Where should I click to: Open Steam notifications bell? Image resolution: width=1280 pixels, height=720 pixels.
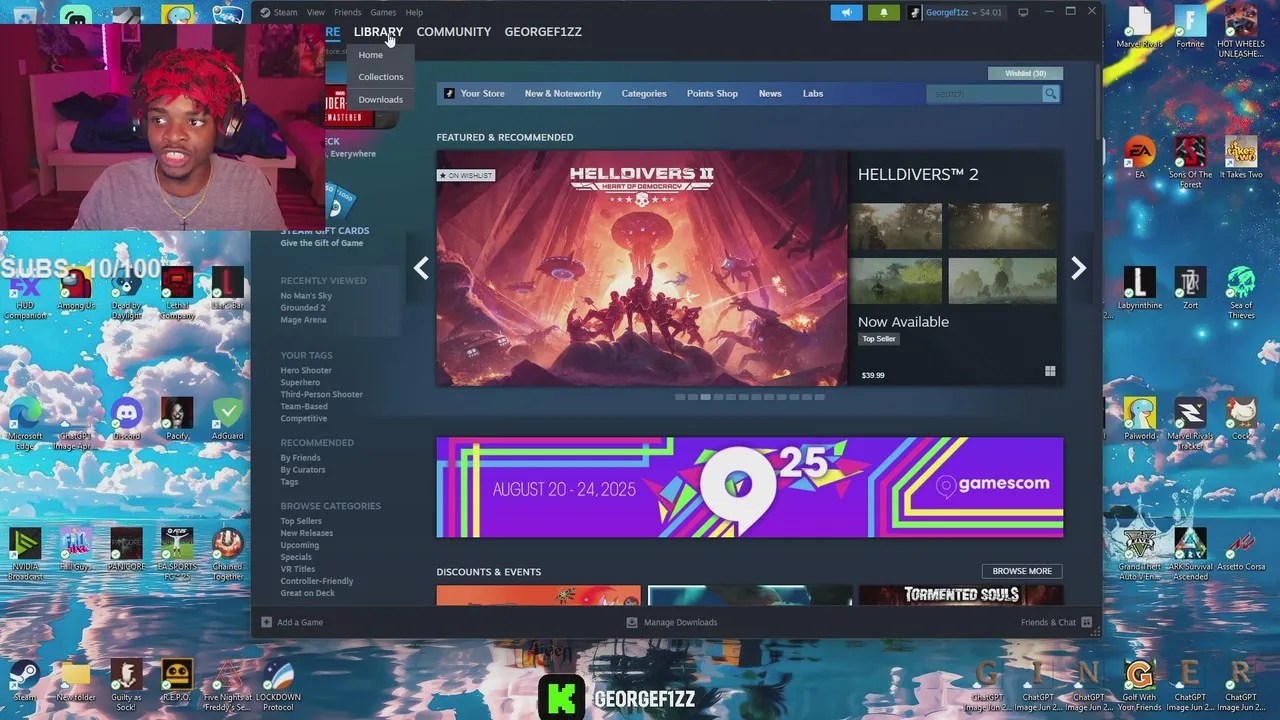[883, 12]
